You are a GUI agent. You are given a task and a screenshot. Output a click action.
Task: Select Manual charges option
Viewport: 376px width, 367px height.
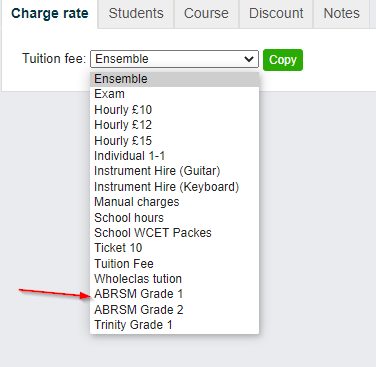click(174, 202)
